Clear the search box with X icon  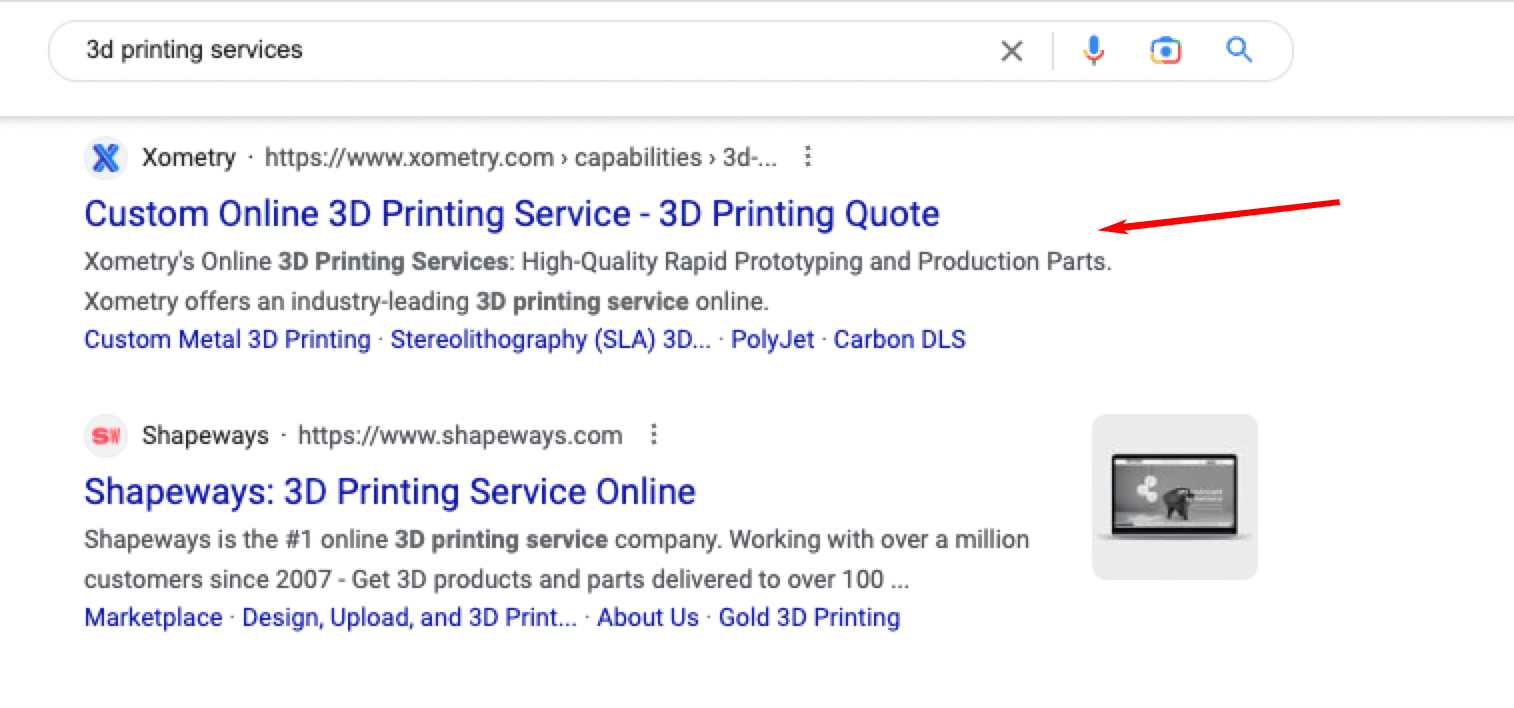1012,51
